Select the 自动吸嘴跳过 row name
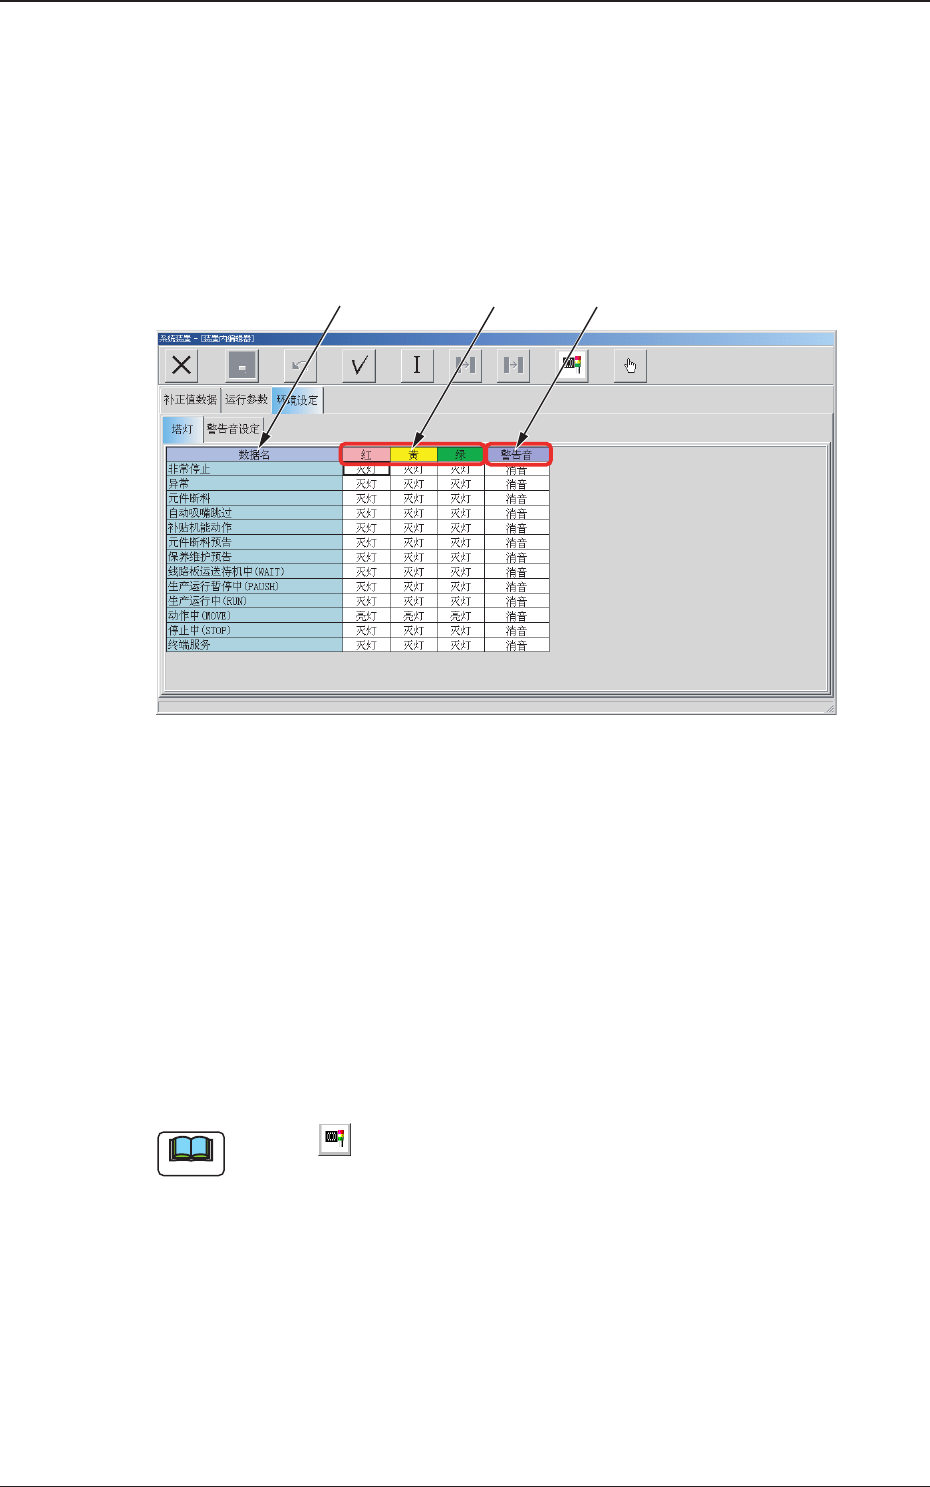930x1487 pixels. [x=254, y=513]
